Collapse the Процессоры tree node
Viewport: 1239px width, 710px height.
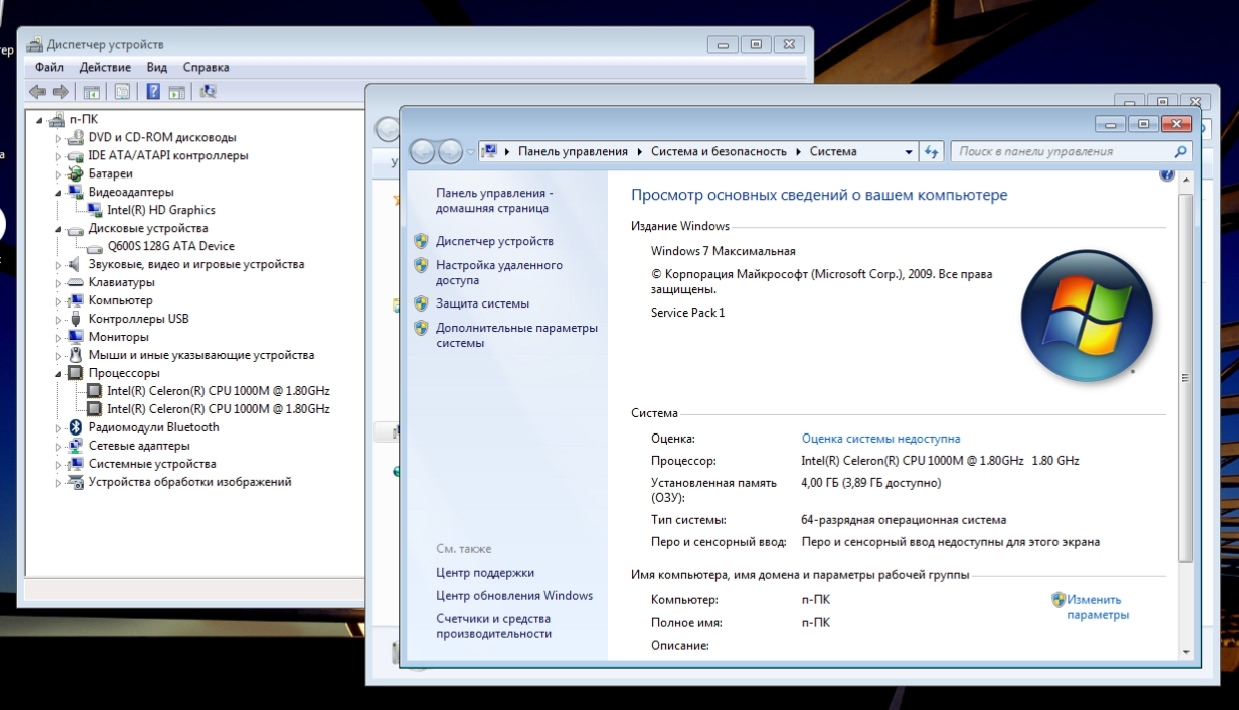(59, 373)
